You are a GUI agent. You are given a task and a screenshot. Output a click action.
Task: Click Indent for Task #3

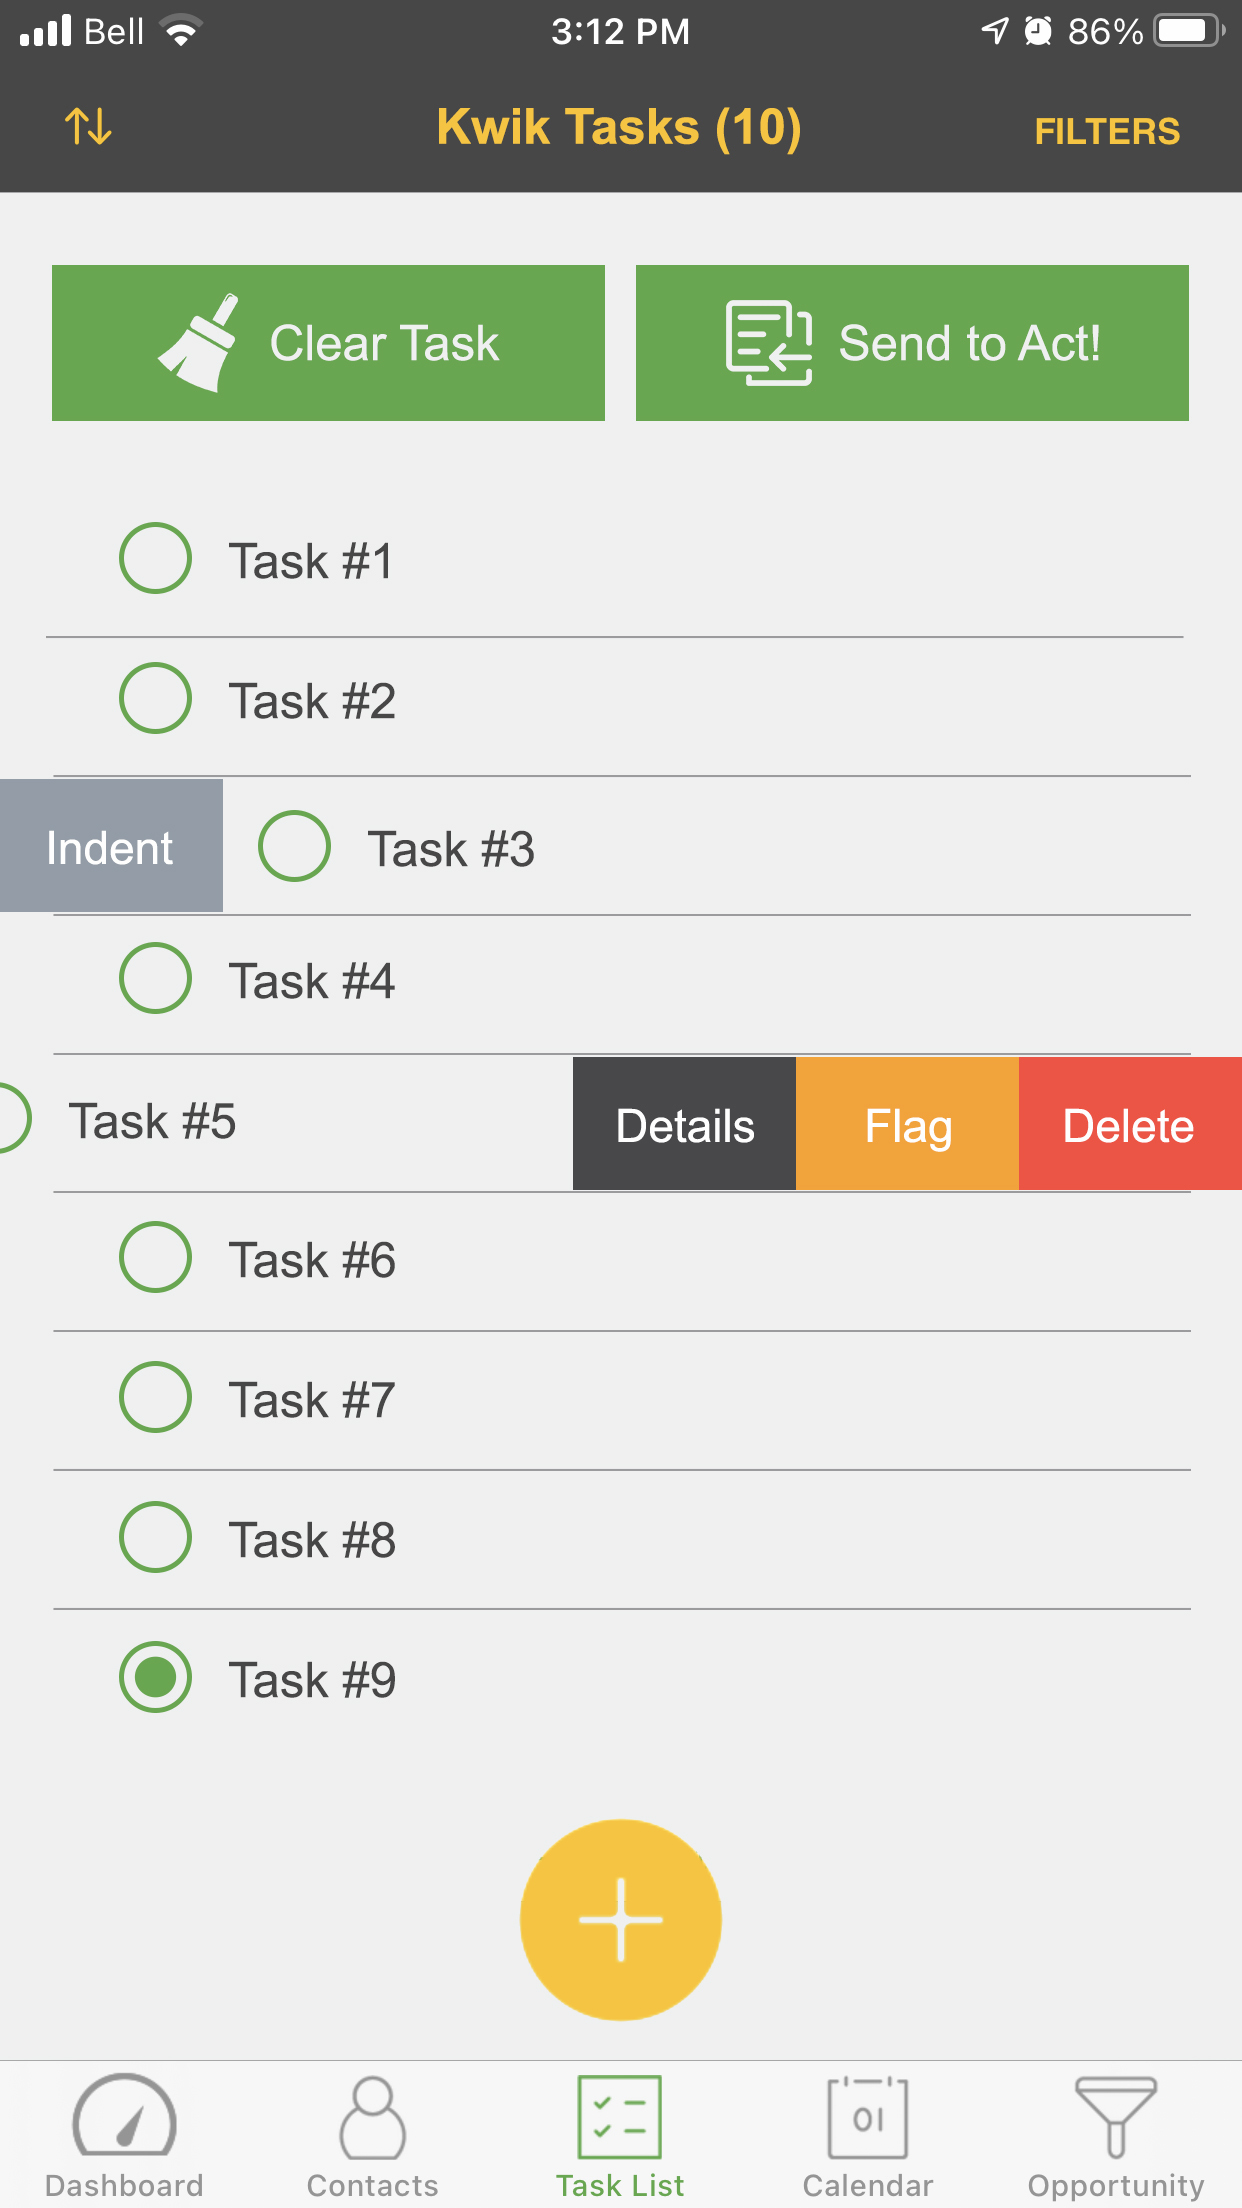111,846
